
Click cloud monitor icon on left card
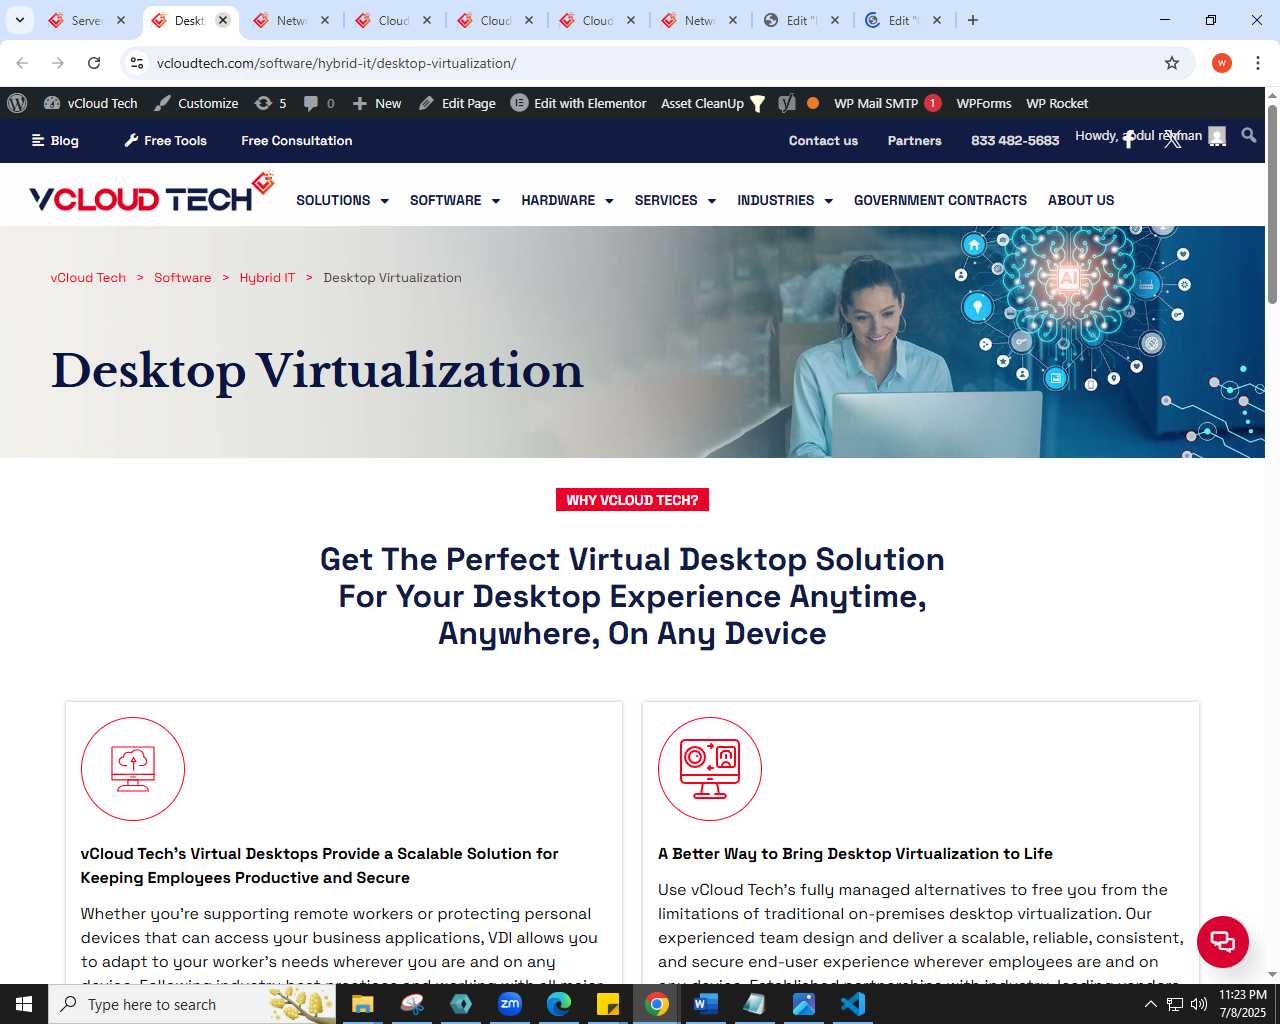coord(133,769)
